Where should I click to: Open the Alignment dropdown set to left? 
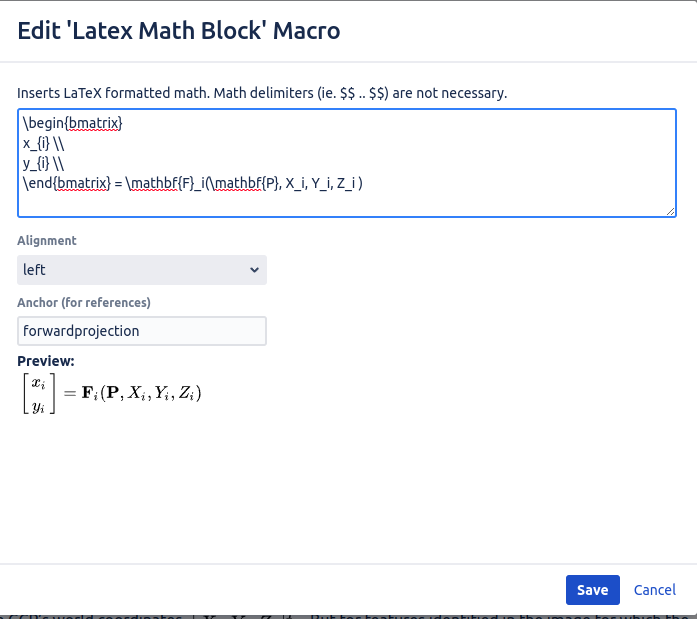(142, 270)
